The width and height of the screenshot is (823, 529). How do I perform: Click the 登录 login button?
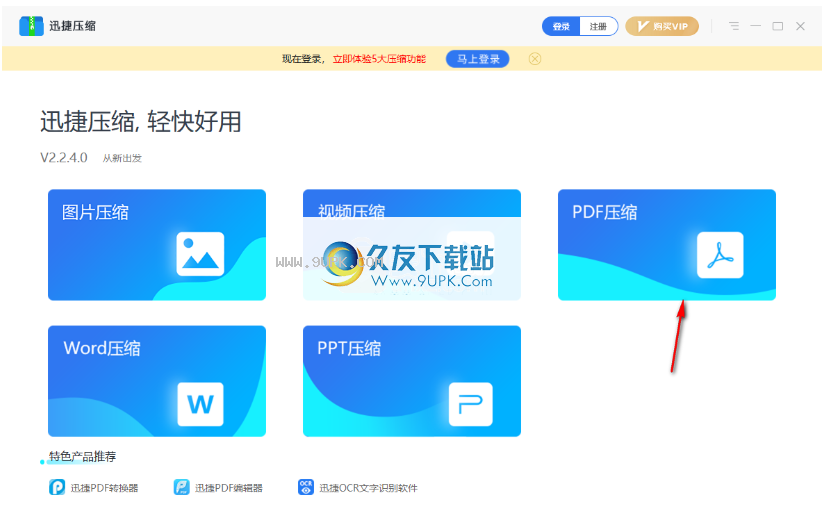(x=561, y=26)
